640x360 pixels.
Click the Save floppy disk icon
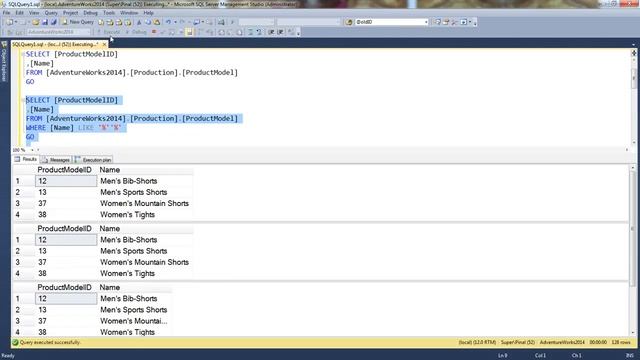pyautogui.click(x=44, y=22)
